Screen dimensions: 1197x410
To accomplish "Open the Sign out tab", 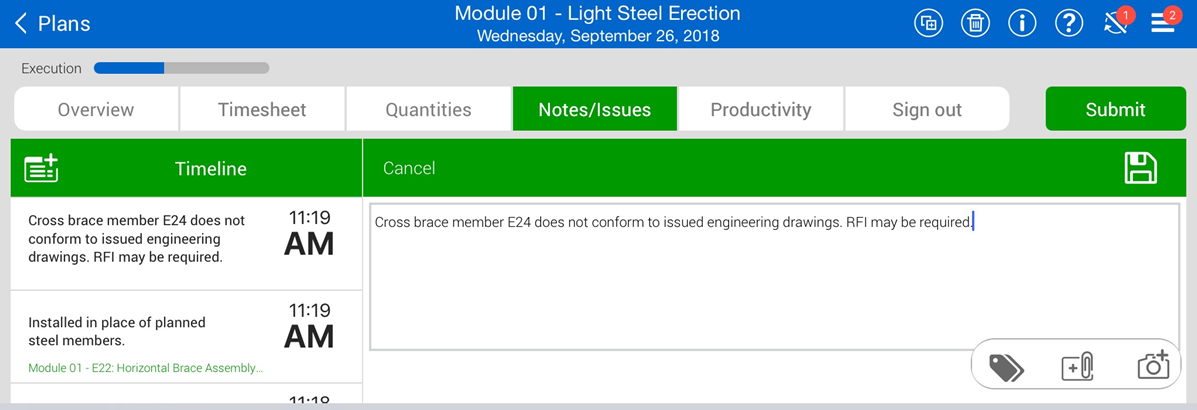I will click(x=927, y=110).
